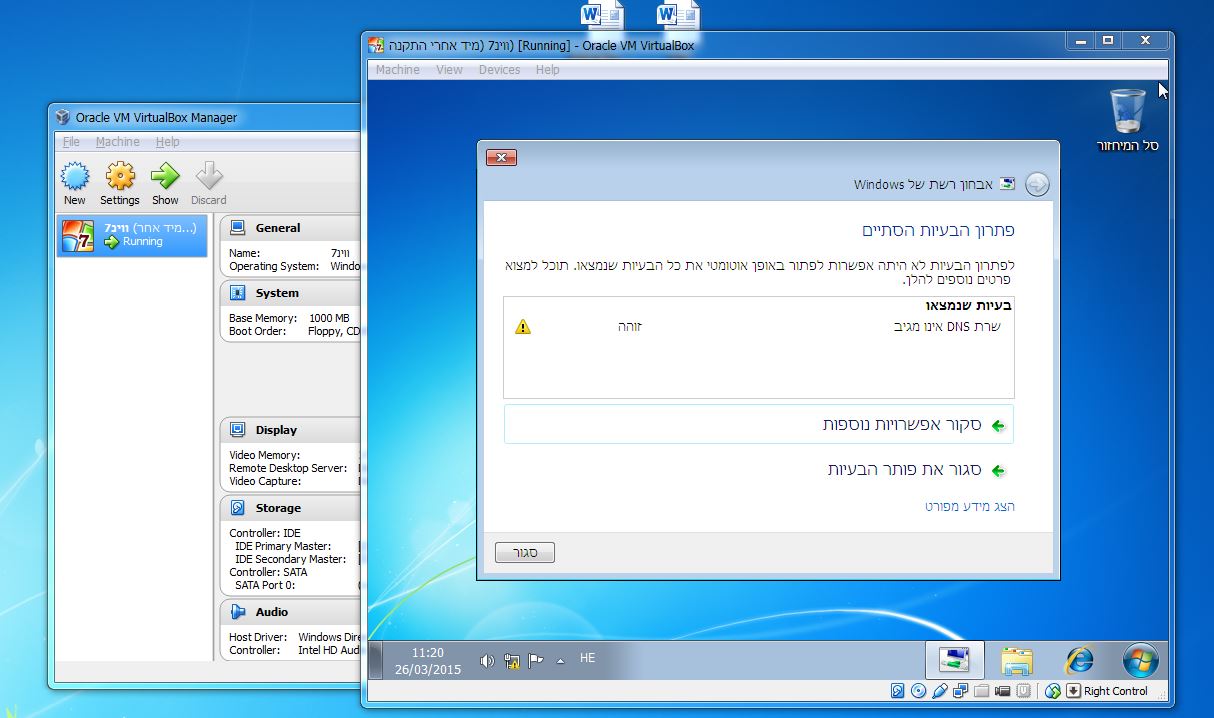Select the 'שרת DNS אינו מגיב' problem row
This screenshot has height=718, width=1214.
pos(759,327)
